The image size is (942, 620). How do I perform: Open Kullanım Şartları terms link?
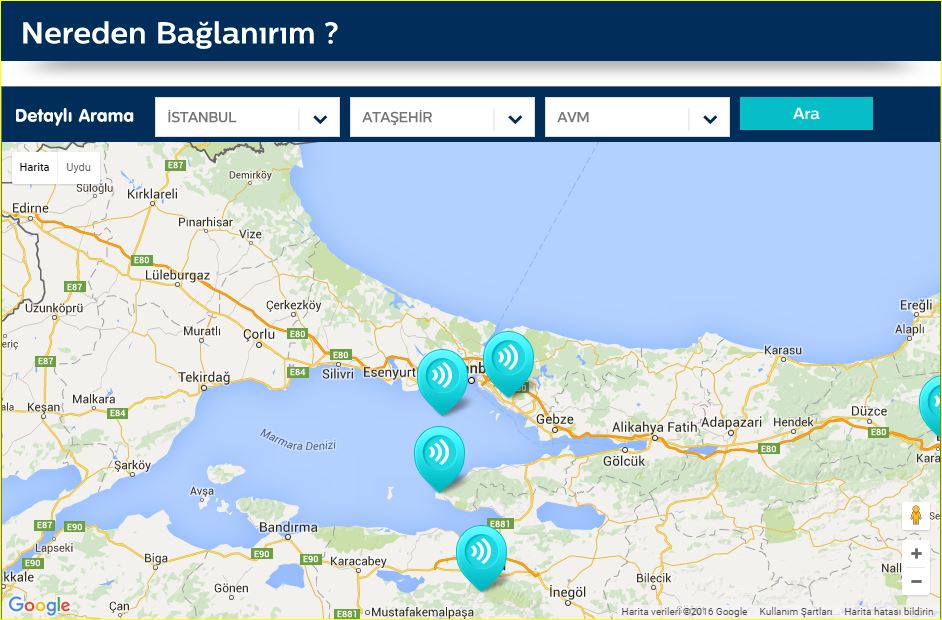click(796, 612)
